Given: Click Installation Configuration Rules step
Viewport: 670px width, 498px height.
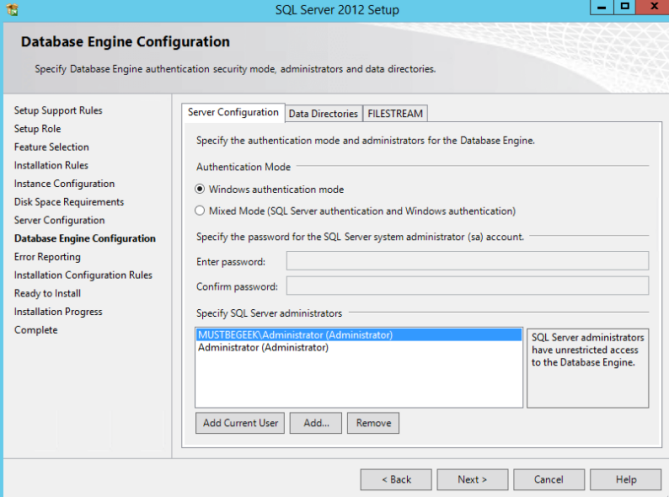Looking at the screenshot, I should pyautogui.click(x=83, y=275).
